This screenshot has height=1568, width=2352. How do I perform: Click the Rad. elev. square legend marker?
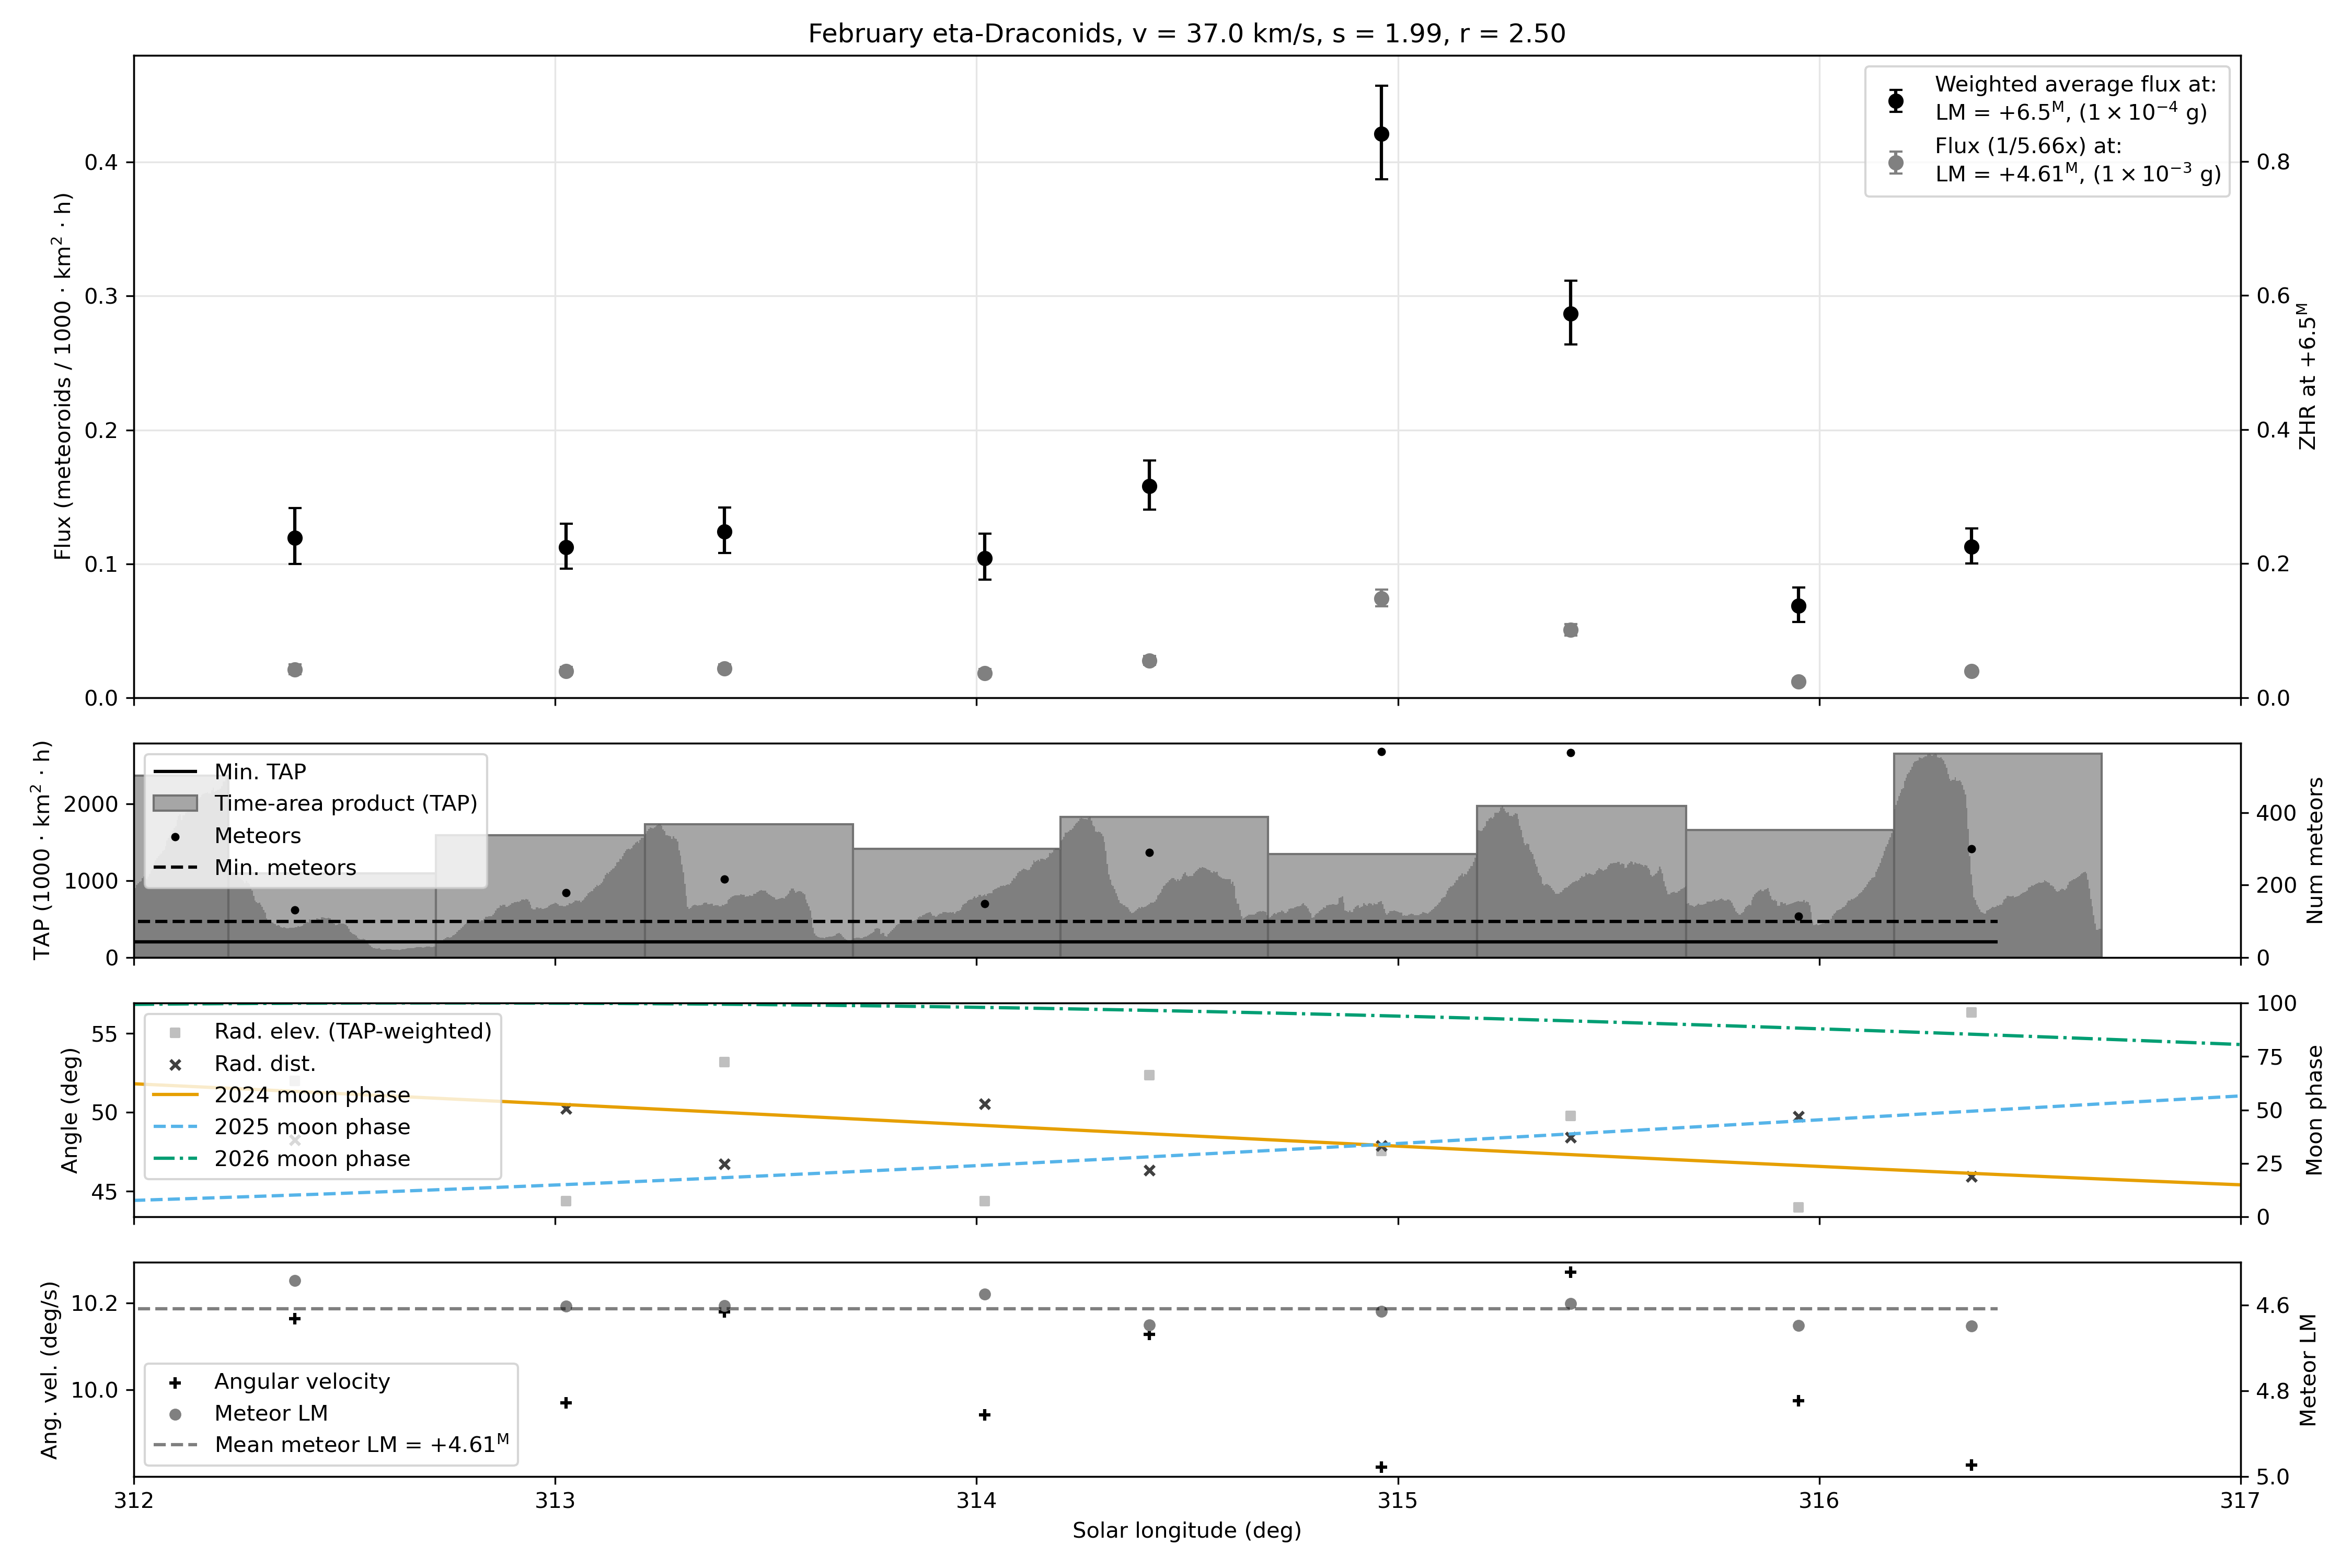pos(175,1032)
